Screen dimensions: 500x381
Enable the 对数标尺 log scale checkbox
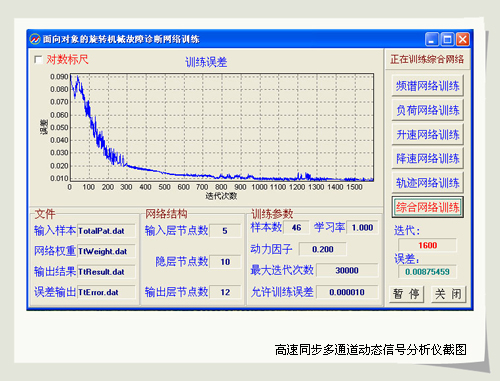click(x=38, y=60)
